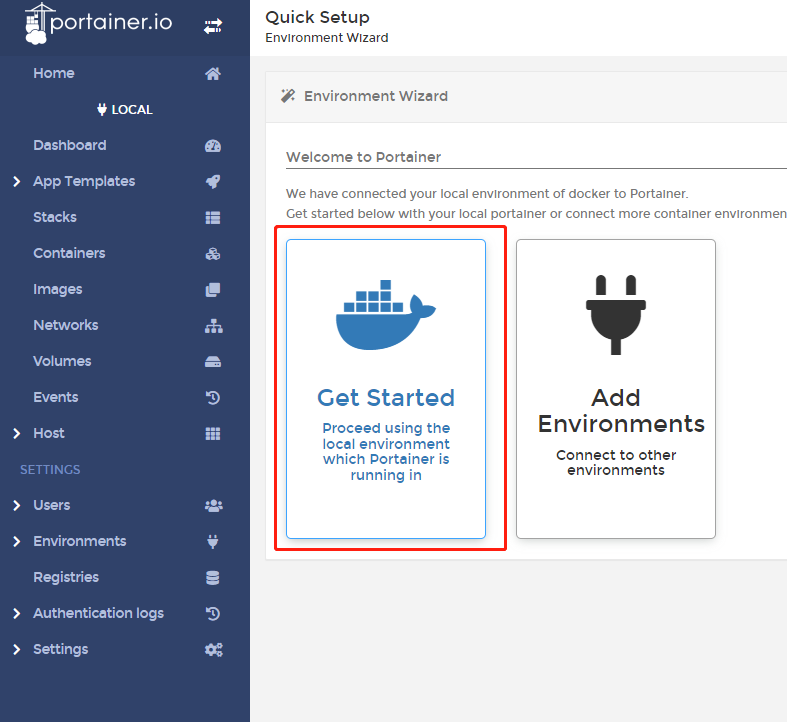Click the Home house icon
The width and height of the screenshot is (787, 722).
coord(213,74)
